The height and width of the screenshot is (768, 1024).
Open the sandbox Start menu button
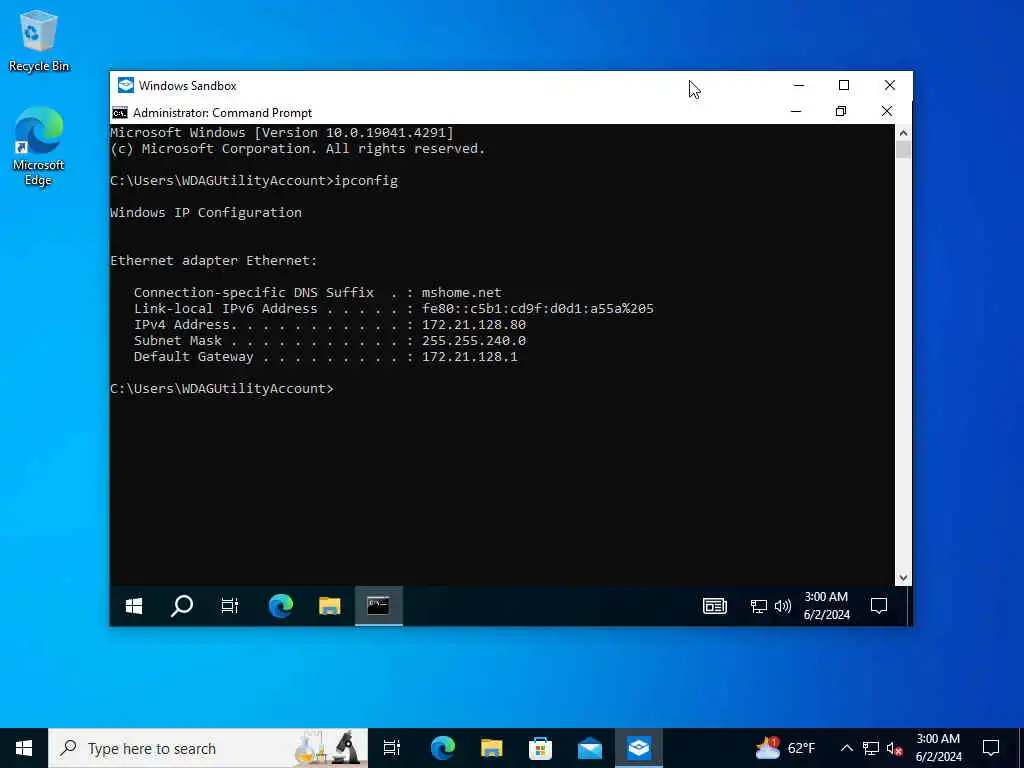pos(134,606)
